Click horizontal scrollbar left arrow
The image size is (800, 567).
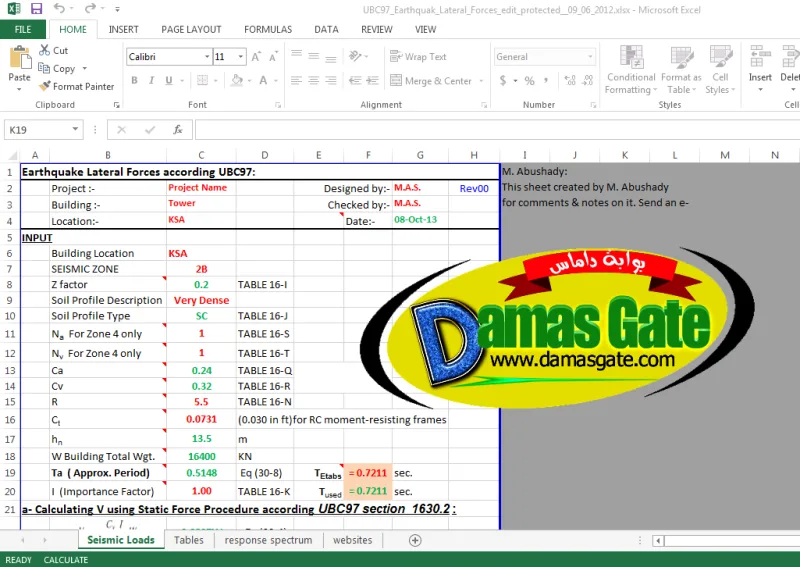pyautogui.click(x=658, y=540)
